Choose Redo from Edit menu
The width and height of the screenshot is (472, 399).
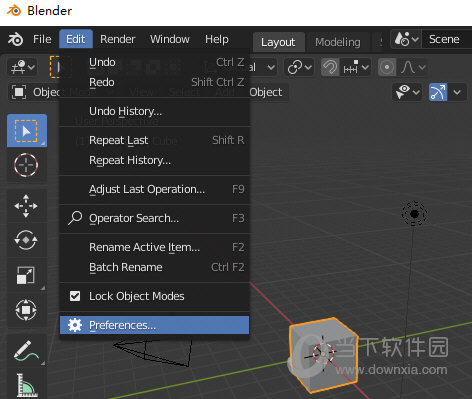155,82
